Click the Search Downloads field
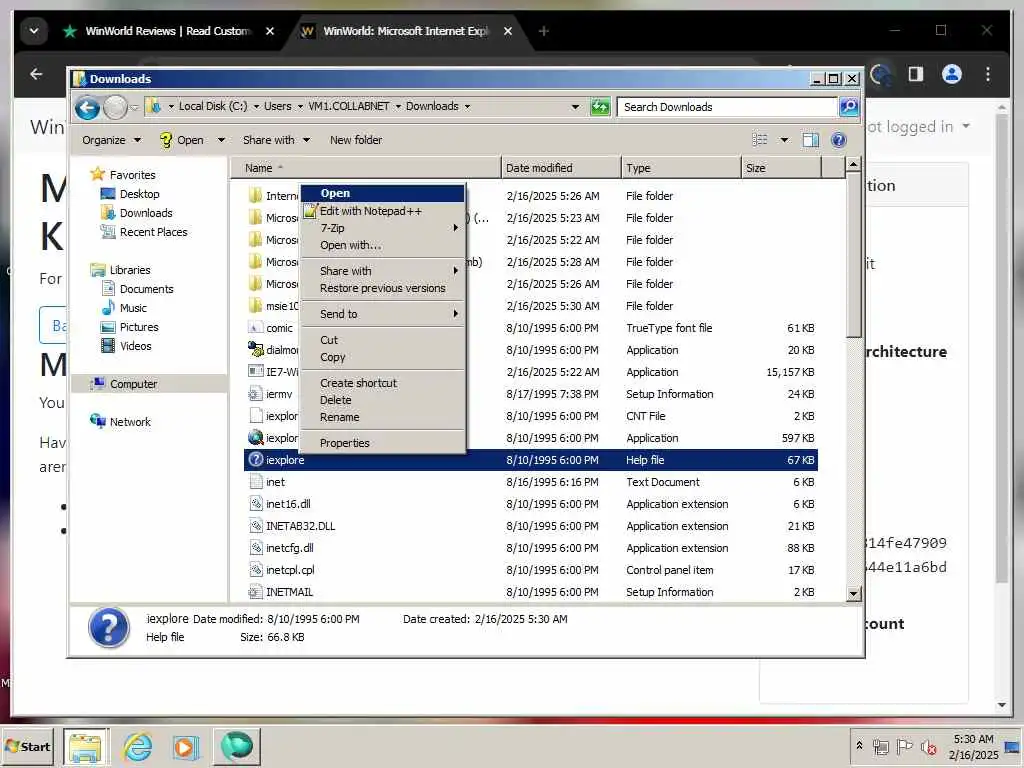The width and height of the screenshot is (1024, 768). pyautogui.click(x=728, y=106)
